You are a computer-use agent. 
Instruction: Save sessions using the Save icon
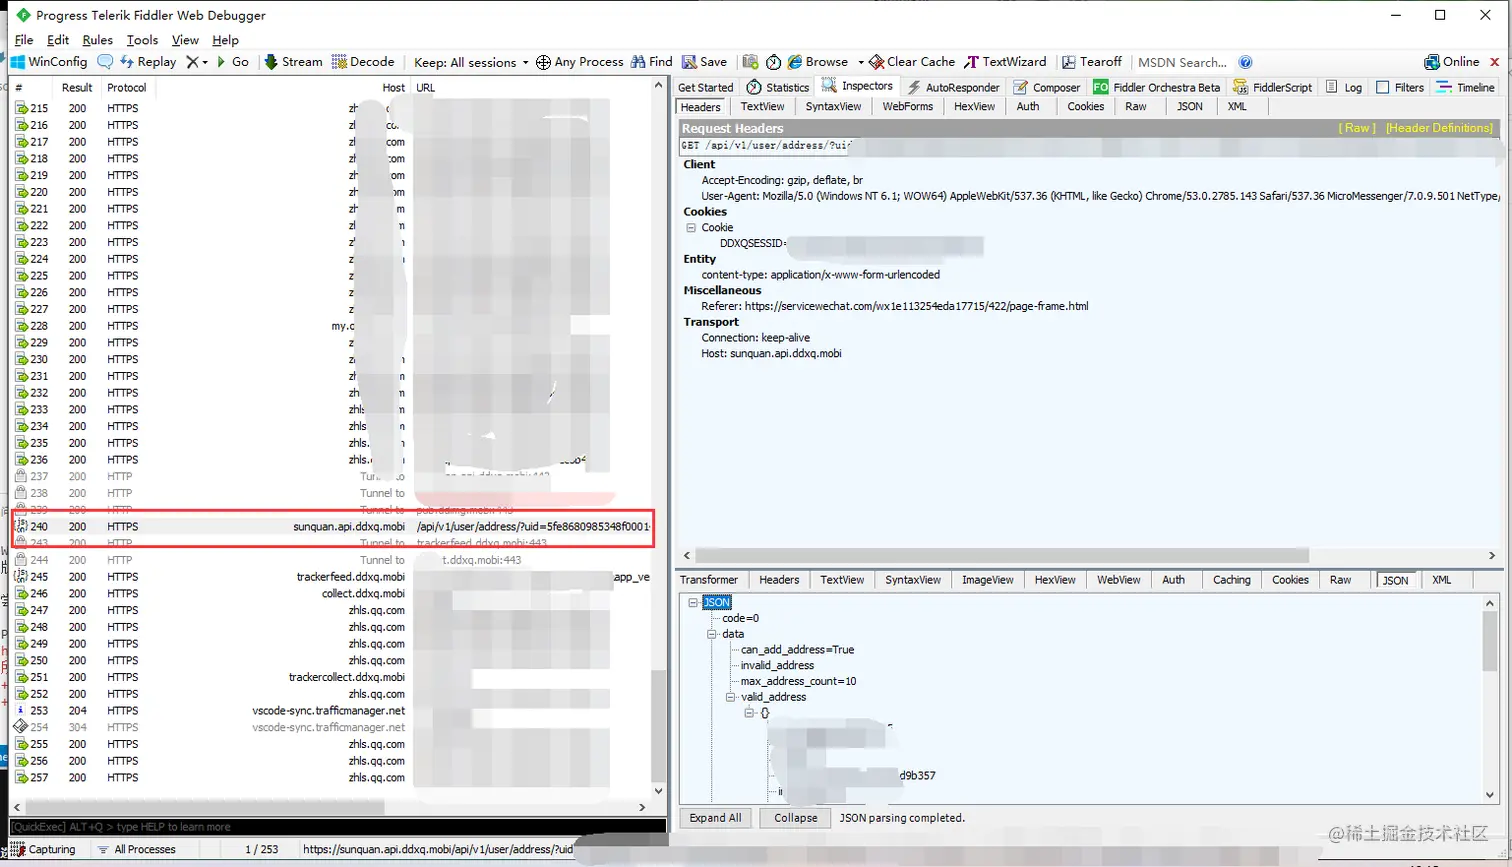pyautogui.click(x=704, y=62)
